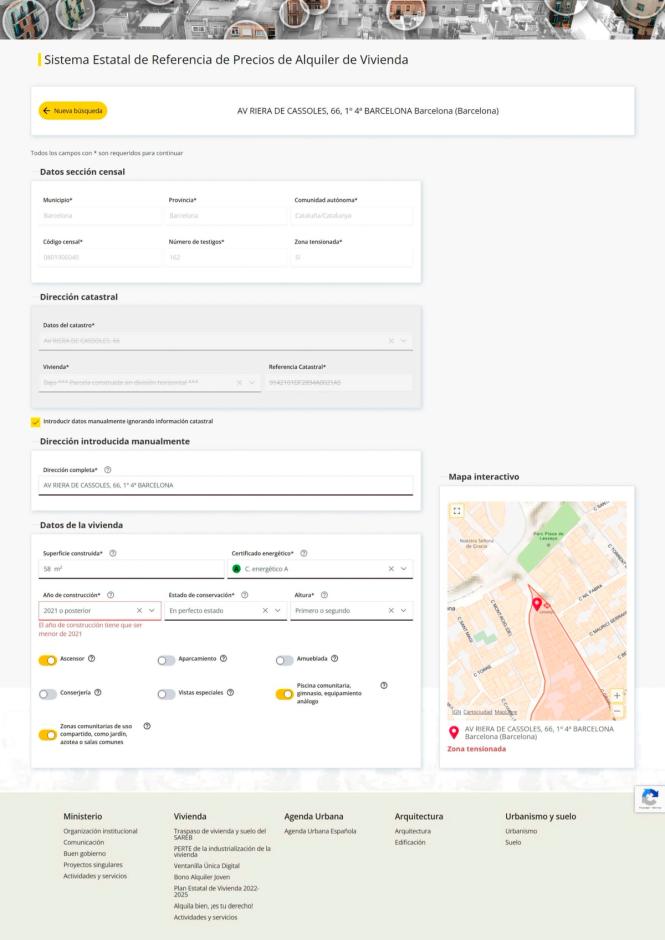This screenshot has width=665, height=940.
Task: Zoom out on the interactive map
Action: (617, 711)
